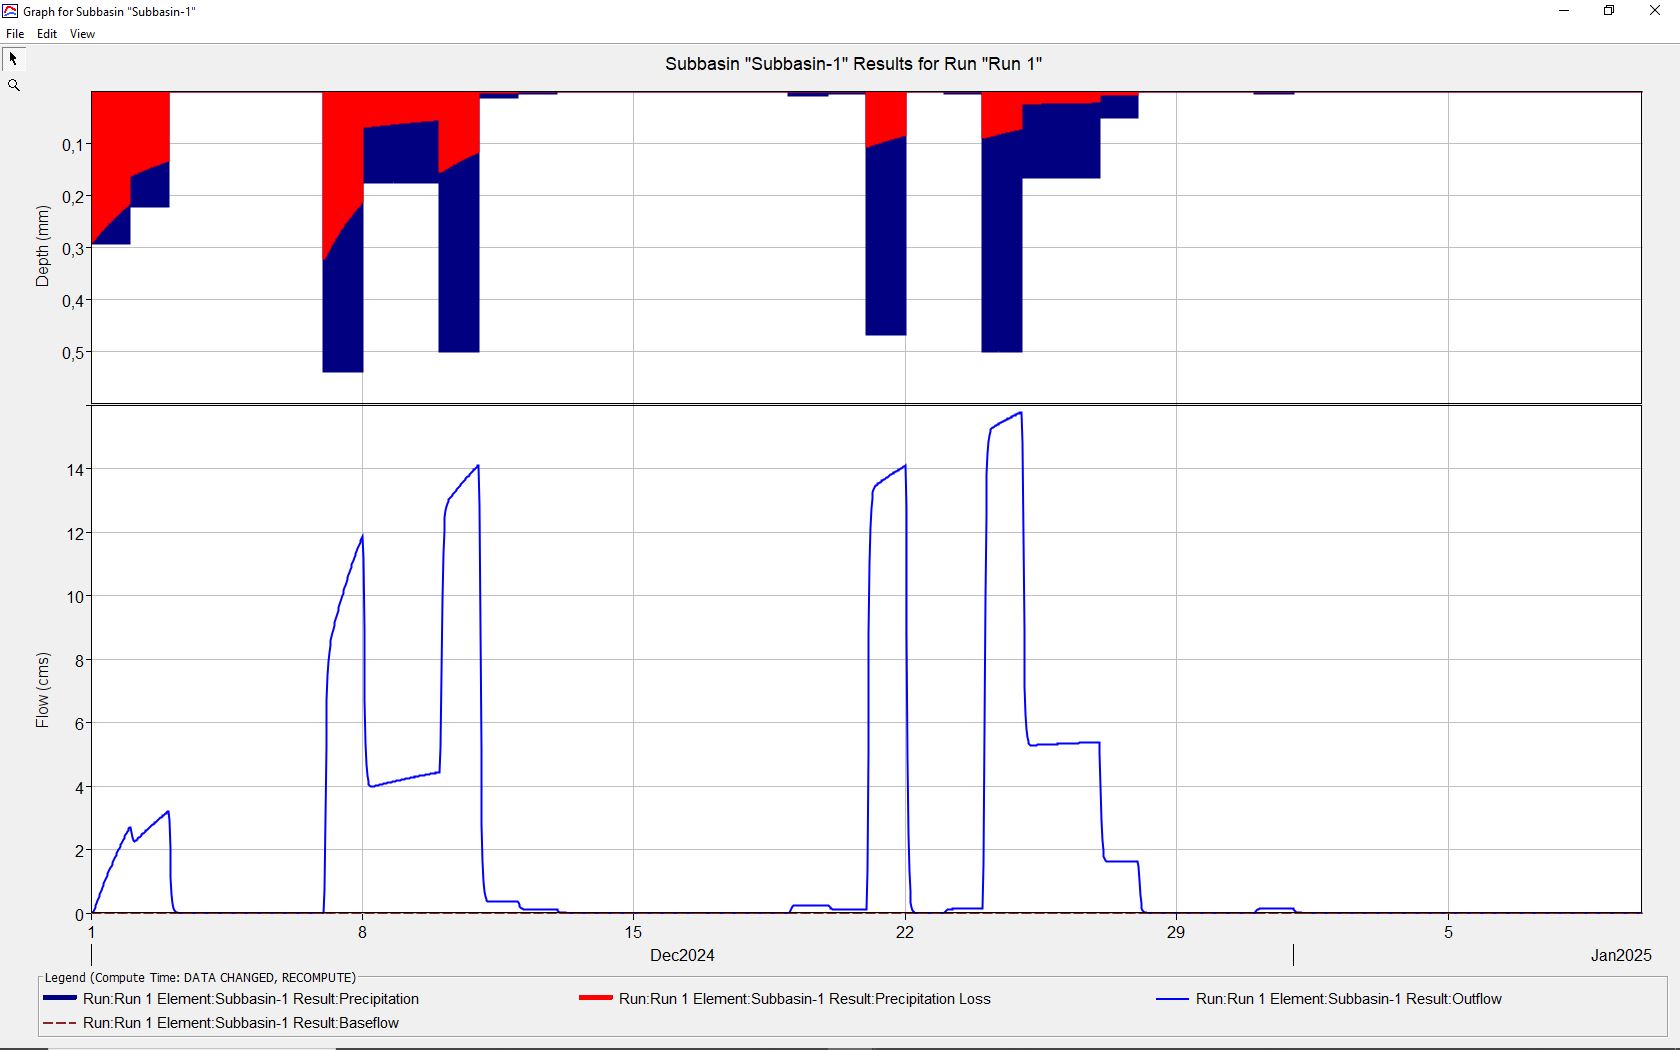Screen dimensions: 1680x1050
Task: Click the chart title for Run 1
Action: coord(853,64)
